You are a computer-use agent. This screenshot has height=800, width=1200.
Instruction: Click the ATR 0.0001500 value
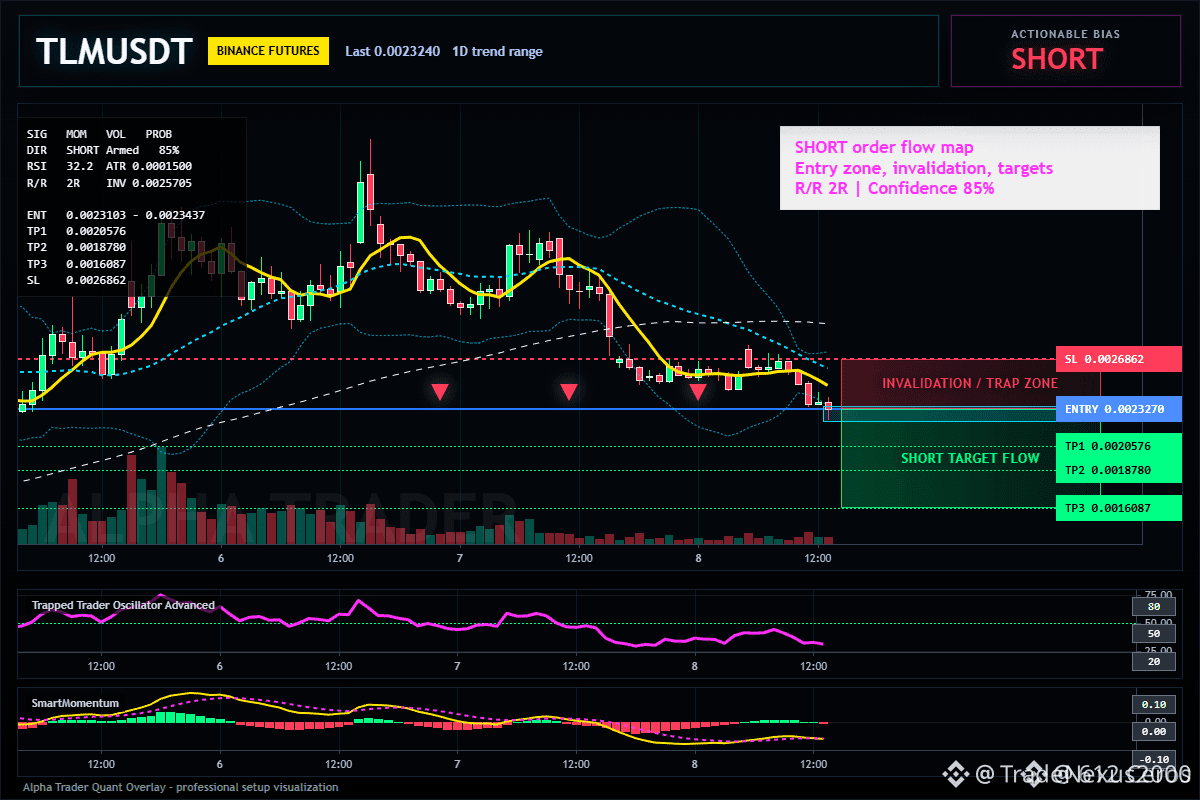(148, 166)
